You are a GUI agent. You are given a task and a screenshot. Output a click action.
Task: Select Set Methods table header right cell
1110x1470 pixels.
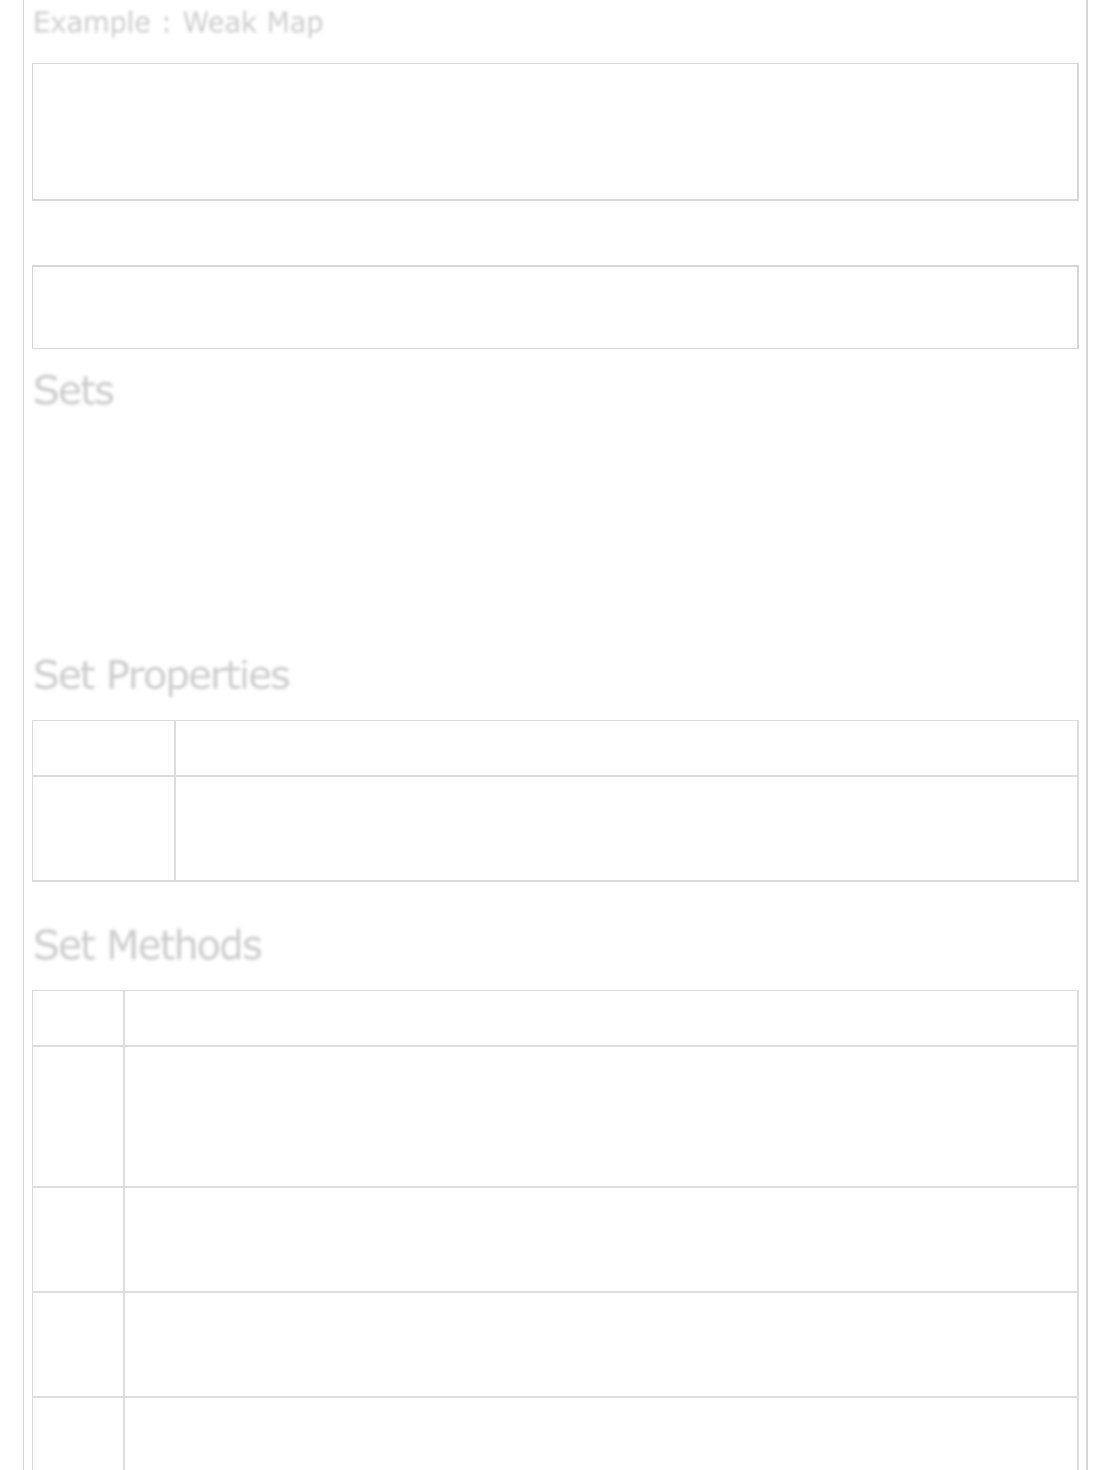pos(600,1018)
